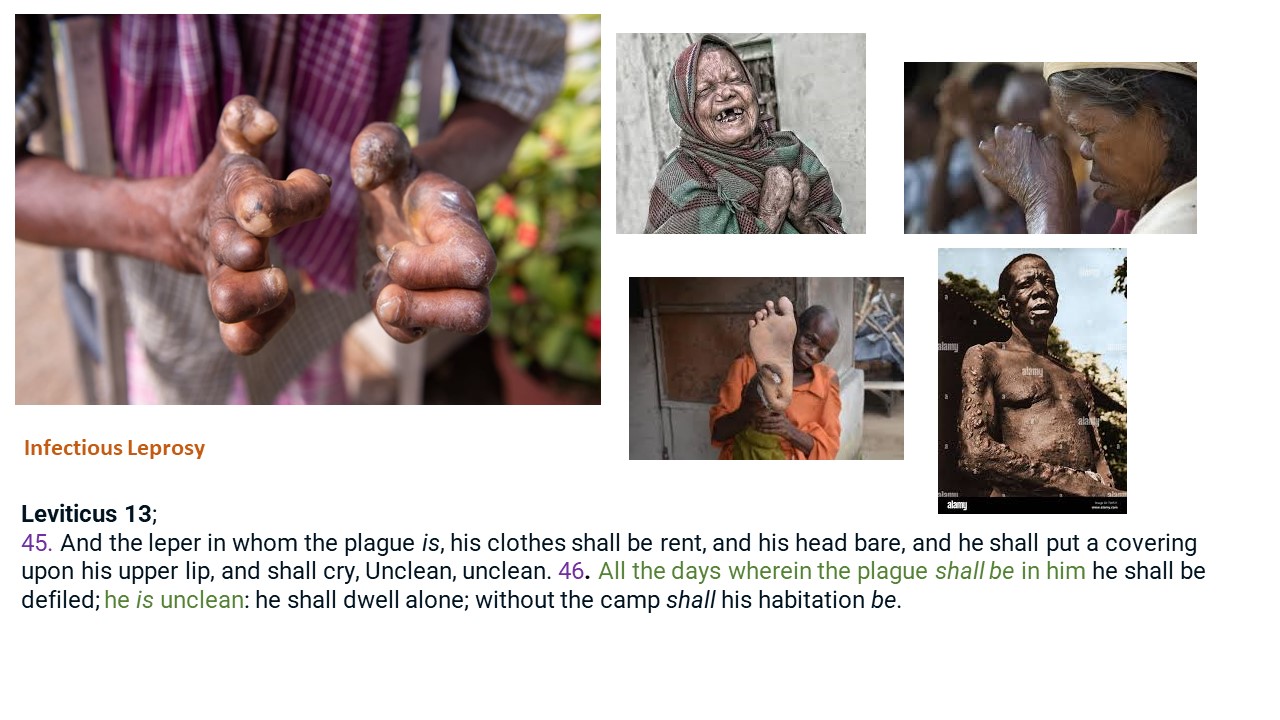The height and width of the screenshot is (720, 1280).
Task: Click the Infectious Leprosy heading
Action: (114, 448)
